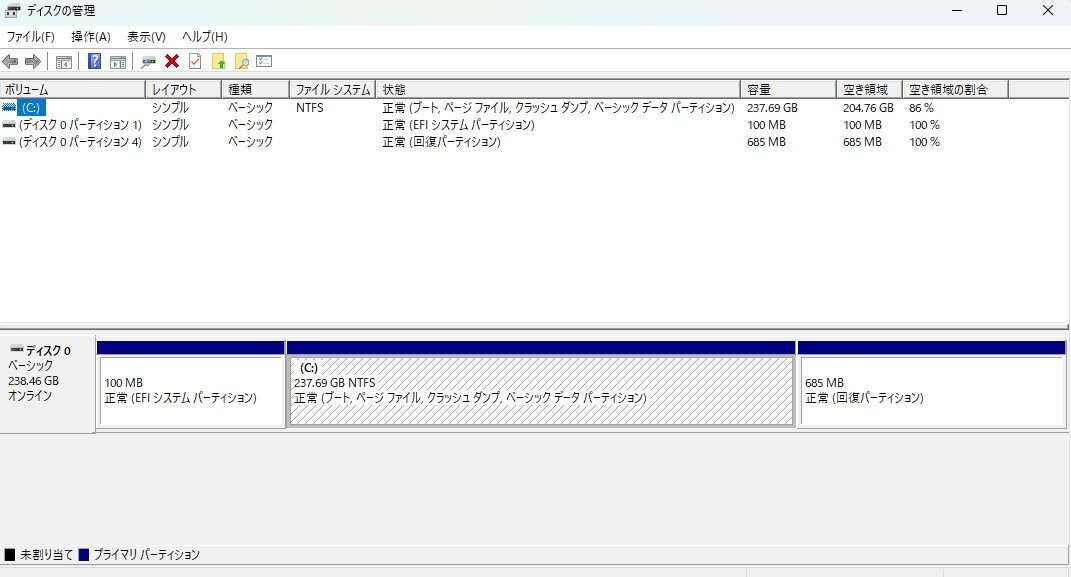
Task: Click the drive icon beside (C:) volume
Action: (9, 107)
